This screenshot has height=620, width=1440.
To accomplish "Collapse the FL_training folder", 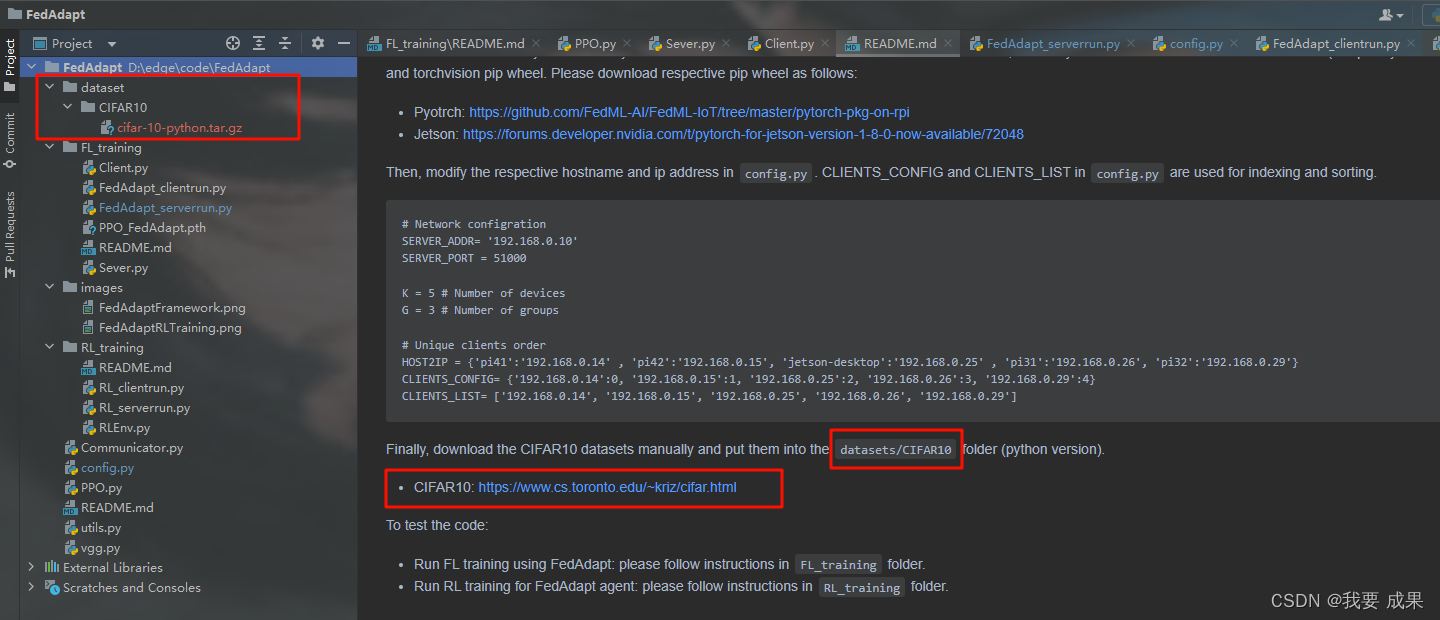I will [50, 148].
